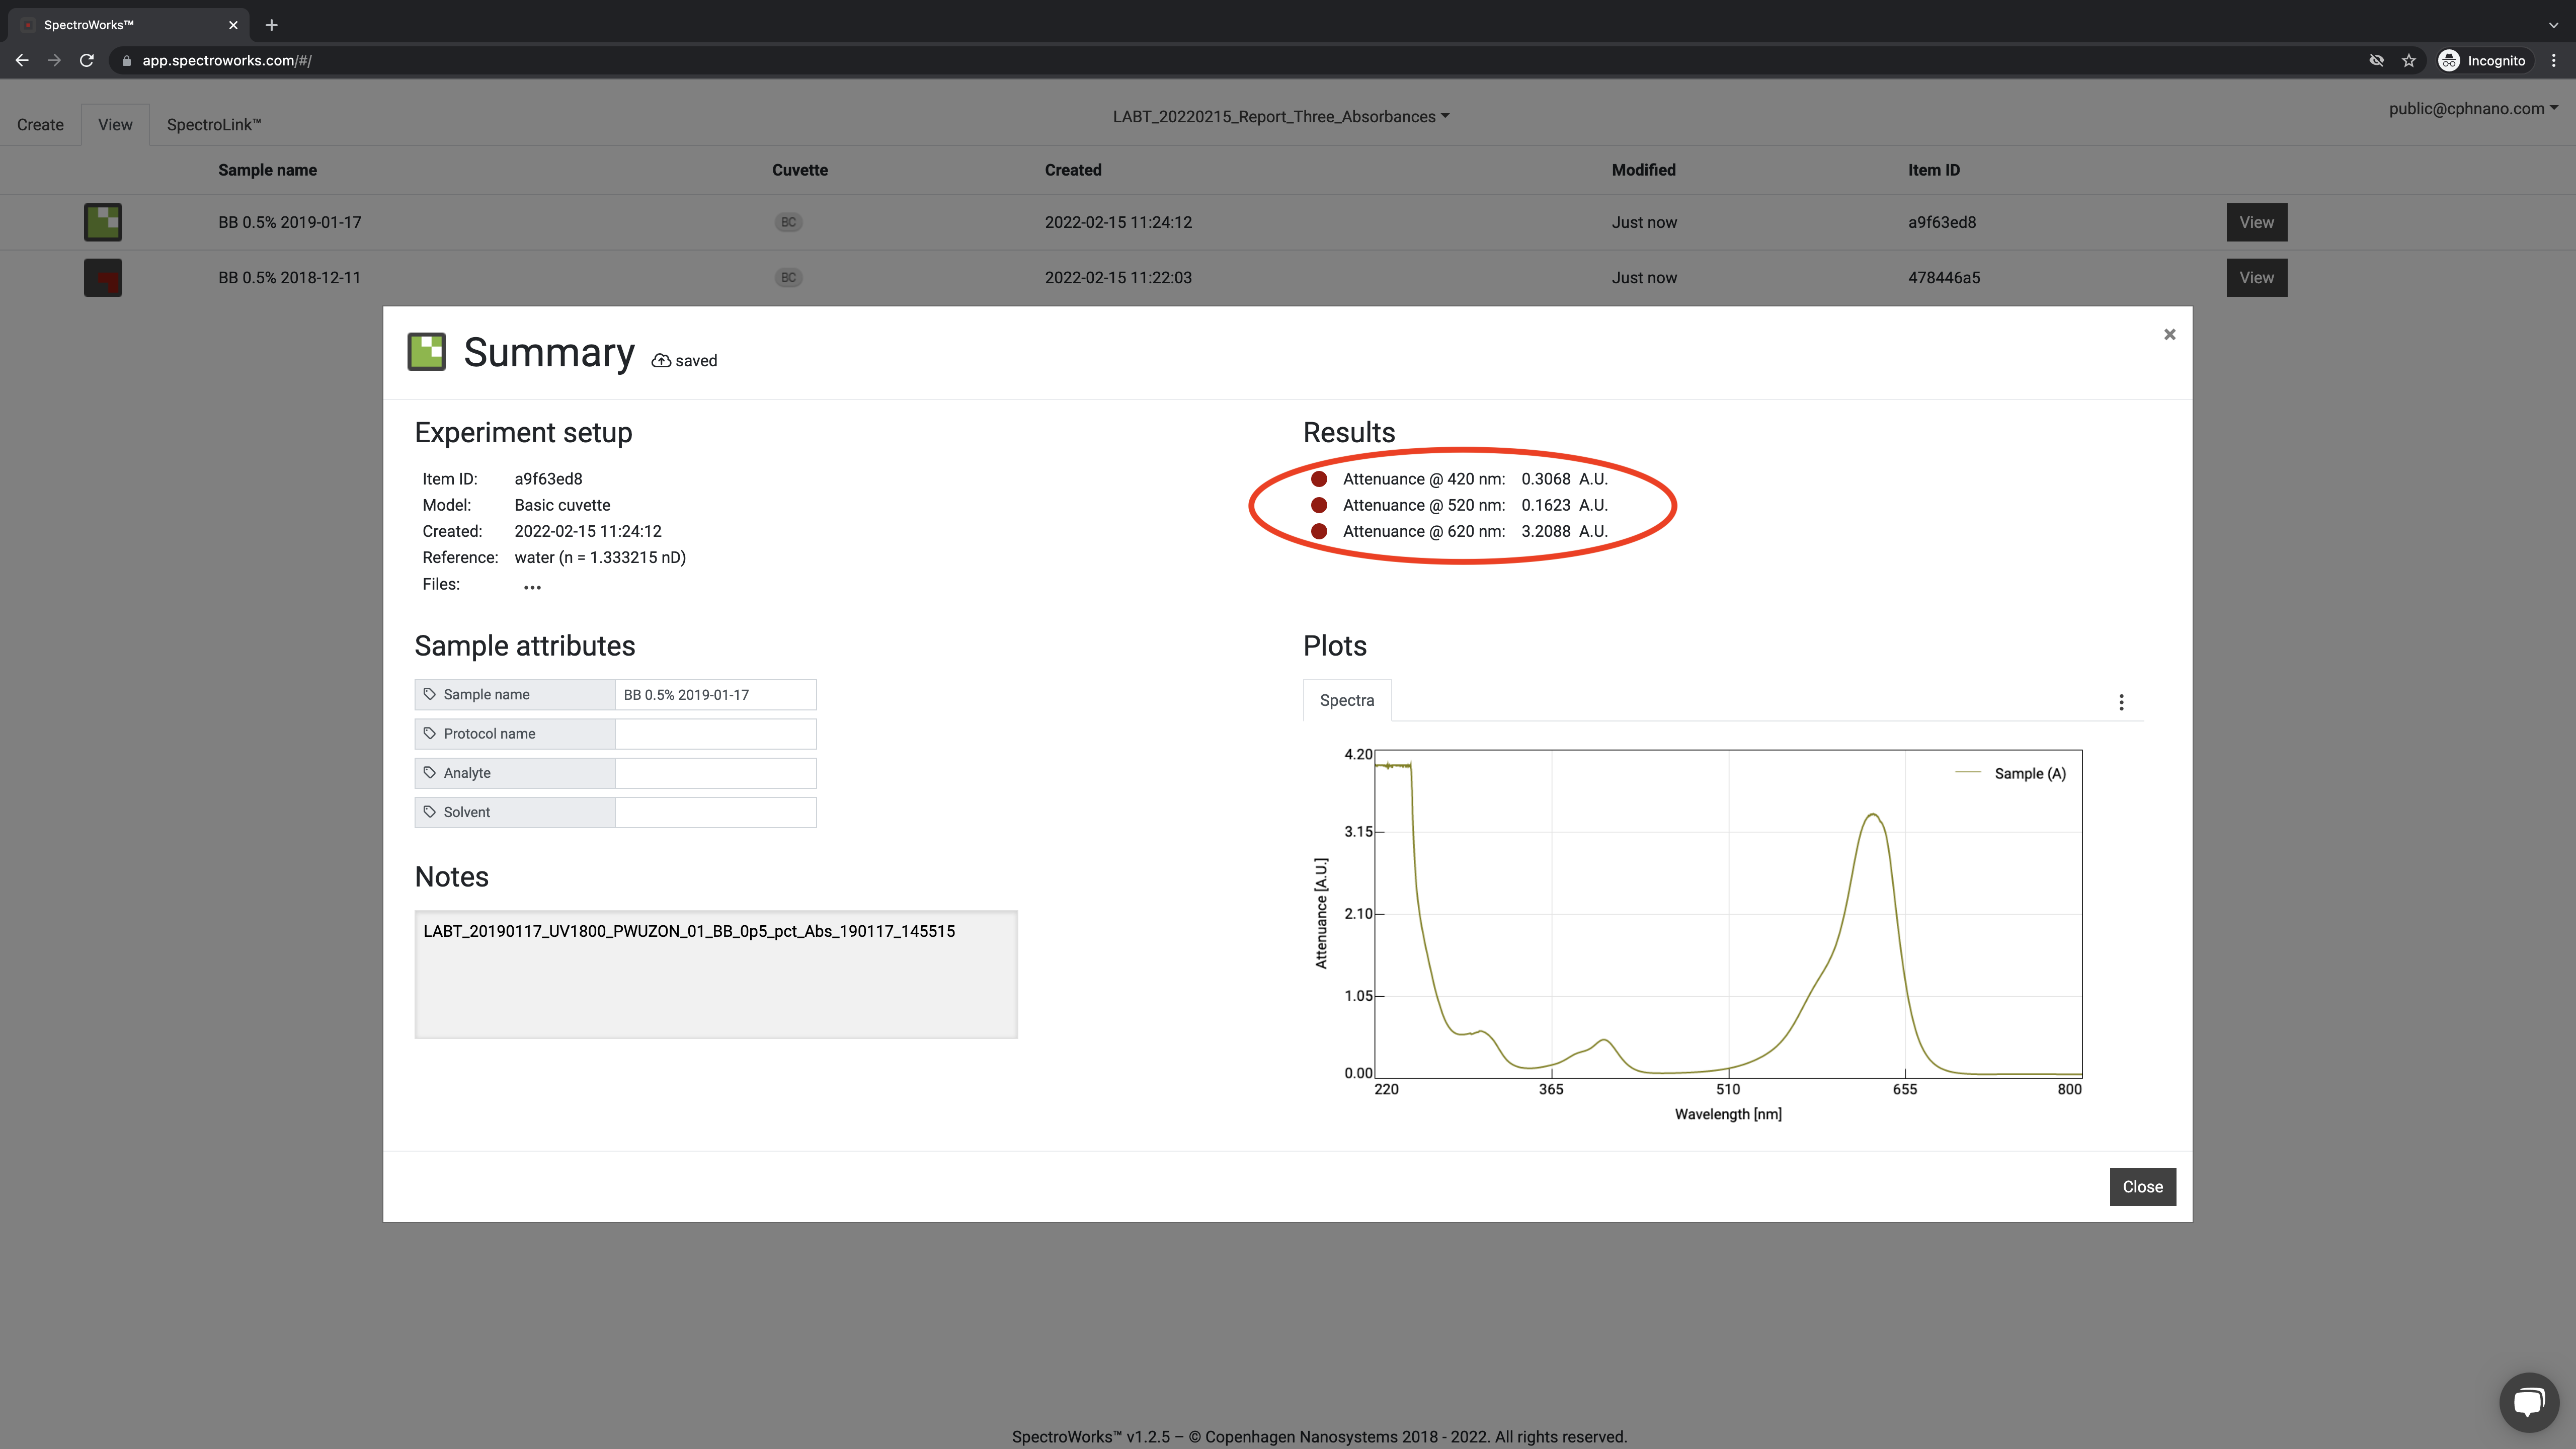Click the tab search chevron in Chrome
Viewport: 2576px width, 1449px height.
click(x=2553, y=25)
